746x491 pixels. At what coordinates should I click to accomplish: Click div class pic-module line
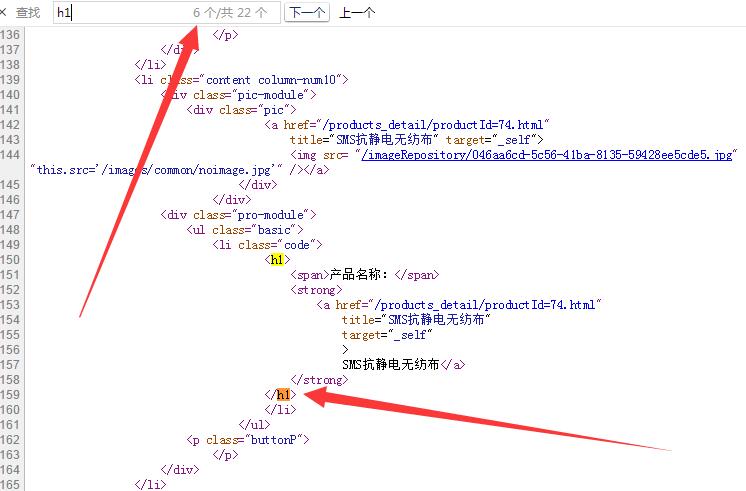tap(238, 95)
